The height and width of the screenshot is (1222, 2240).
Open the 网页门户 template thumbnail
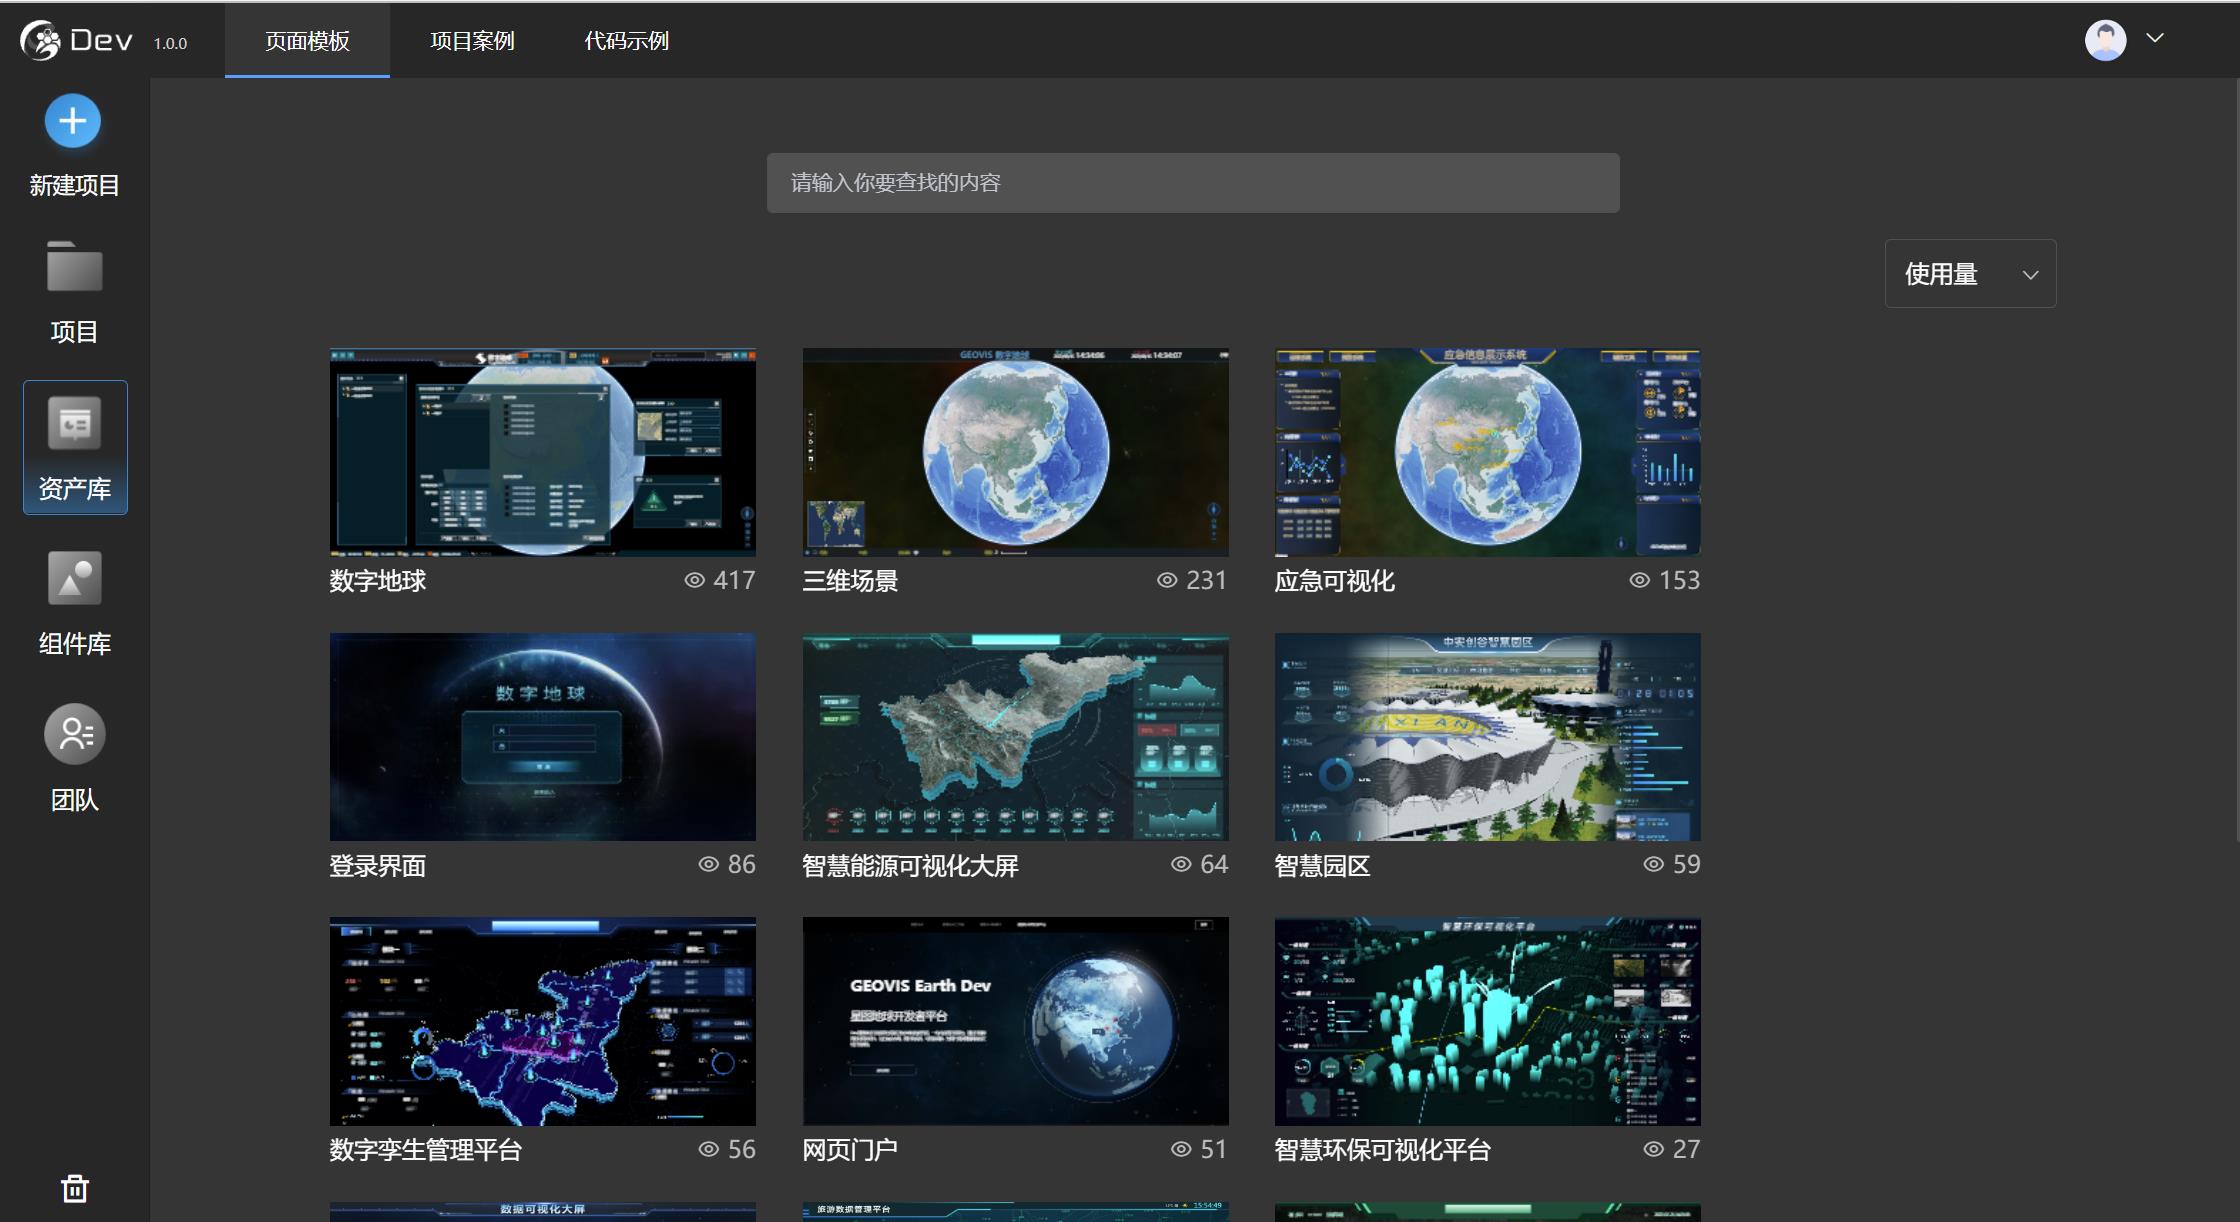tap(1015, 1021)
